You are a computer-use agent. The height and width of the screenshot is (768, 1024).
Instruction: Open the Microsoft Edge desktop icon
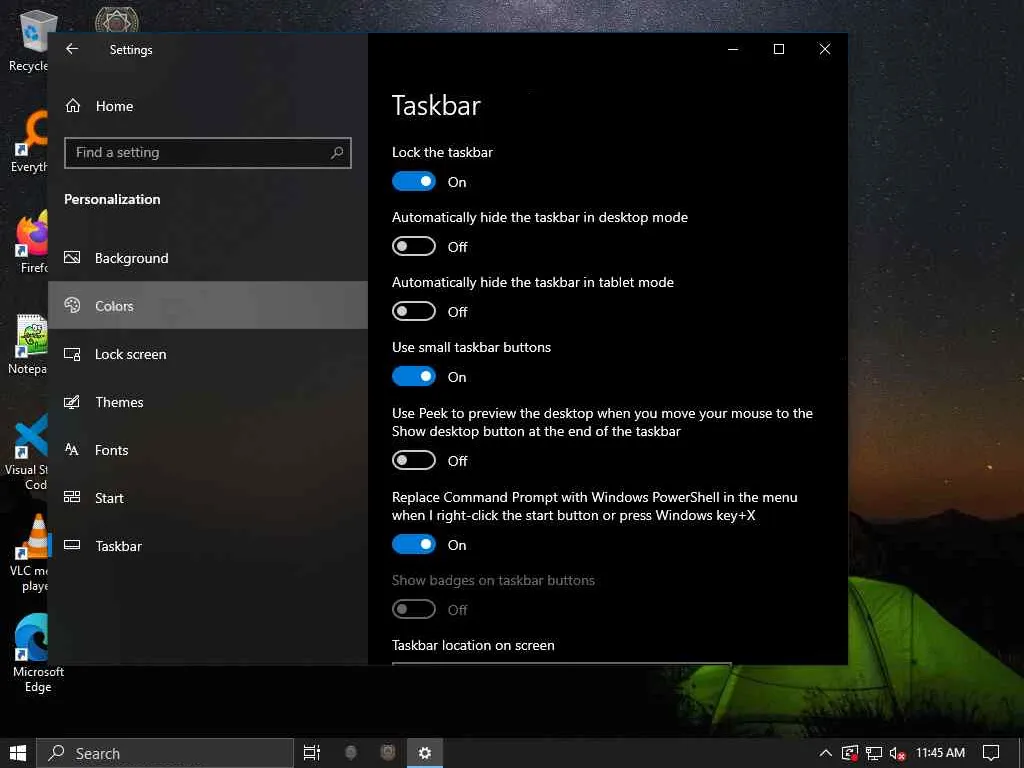click(x=37, y=653)
